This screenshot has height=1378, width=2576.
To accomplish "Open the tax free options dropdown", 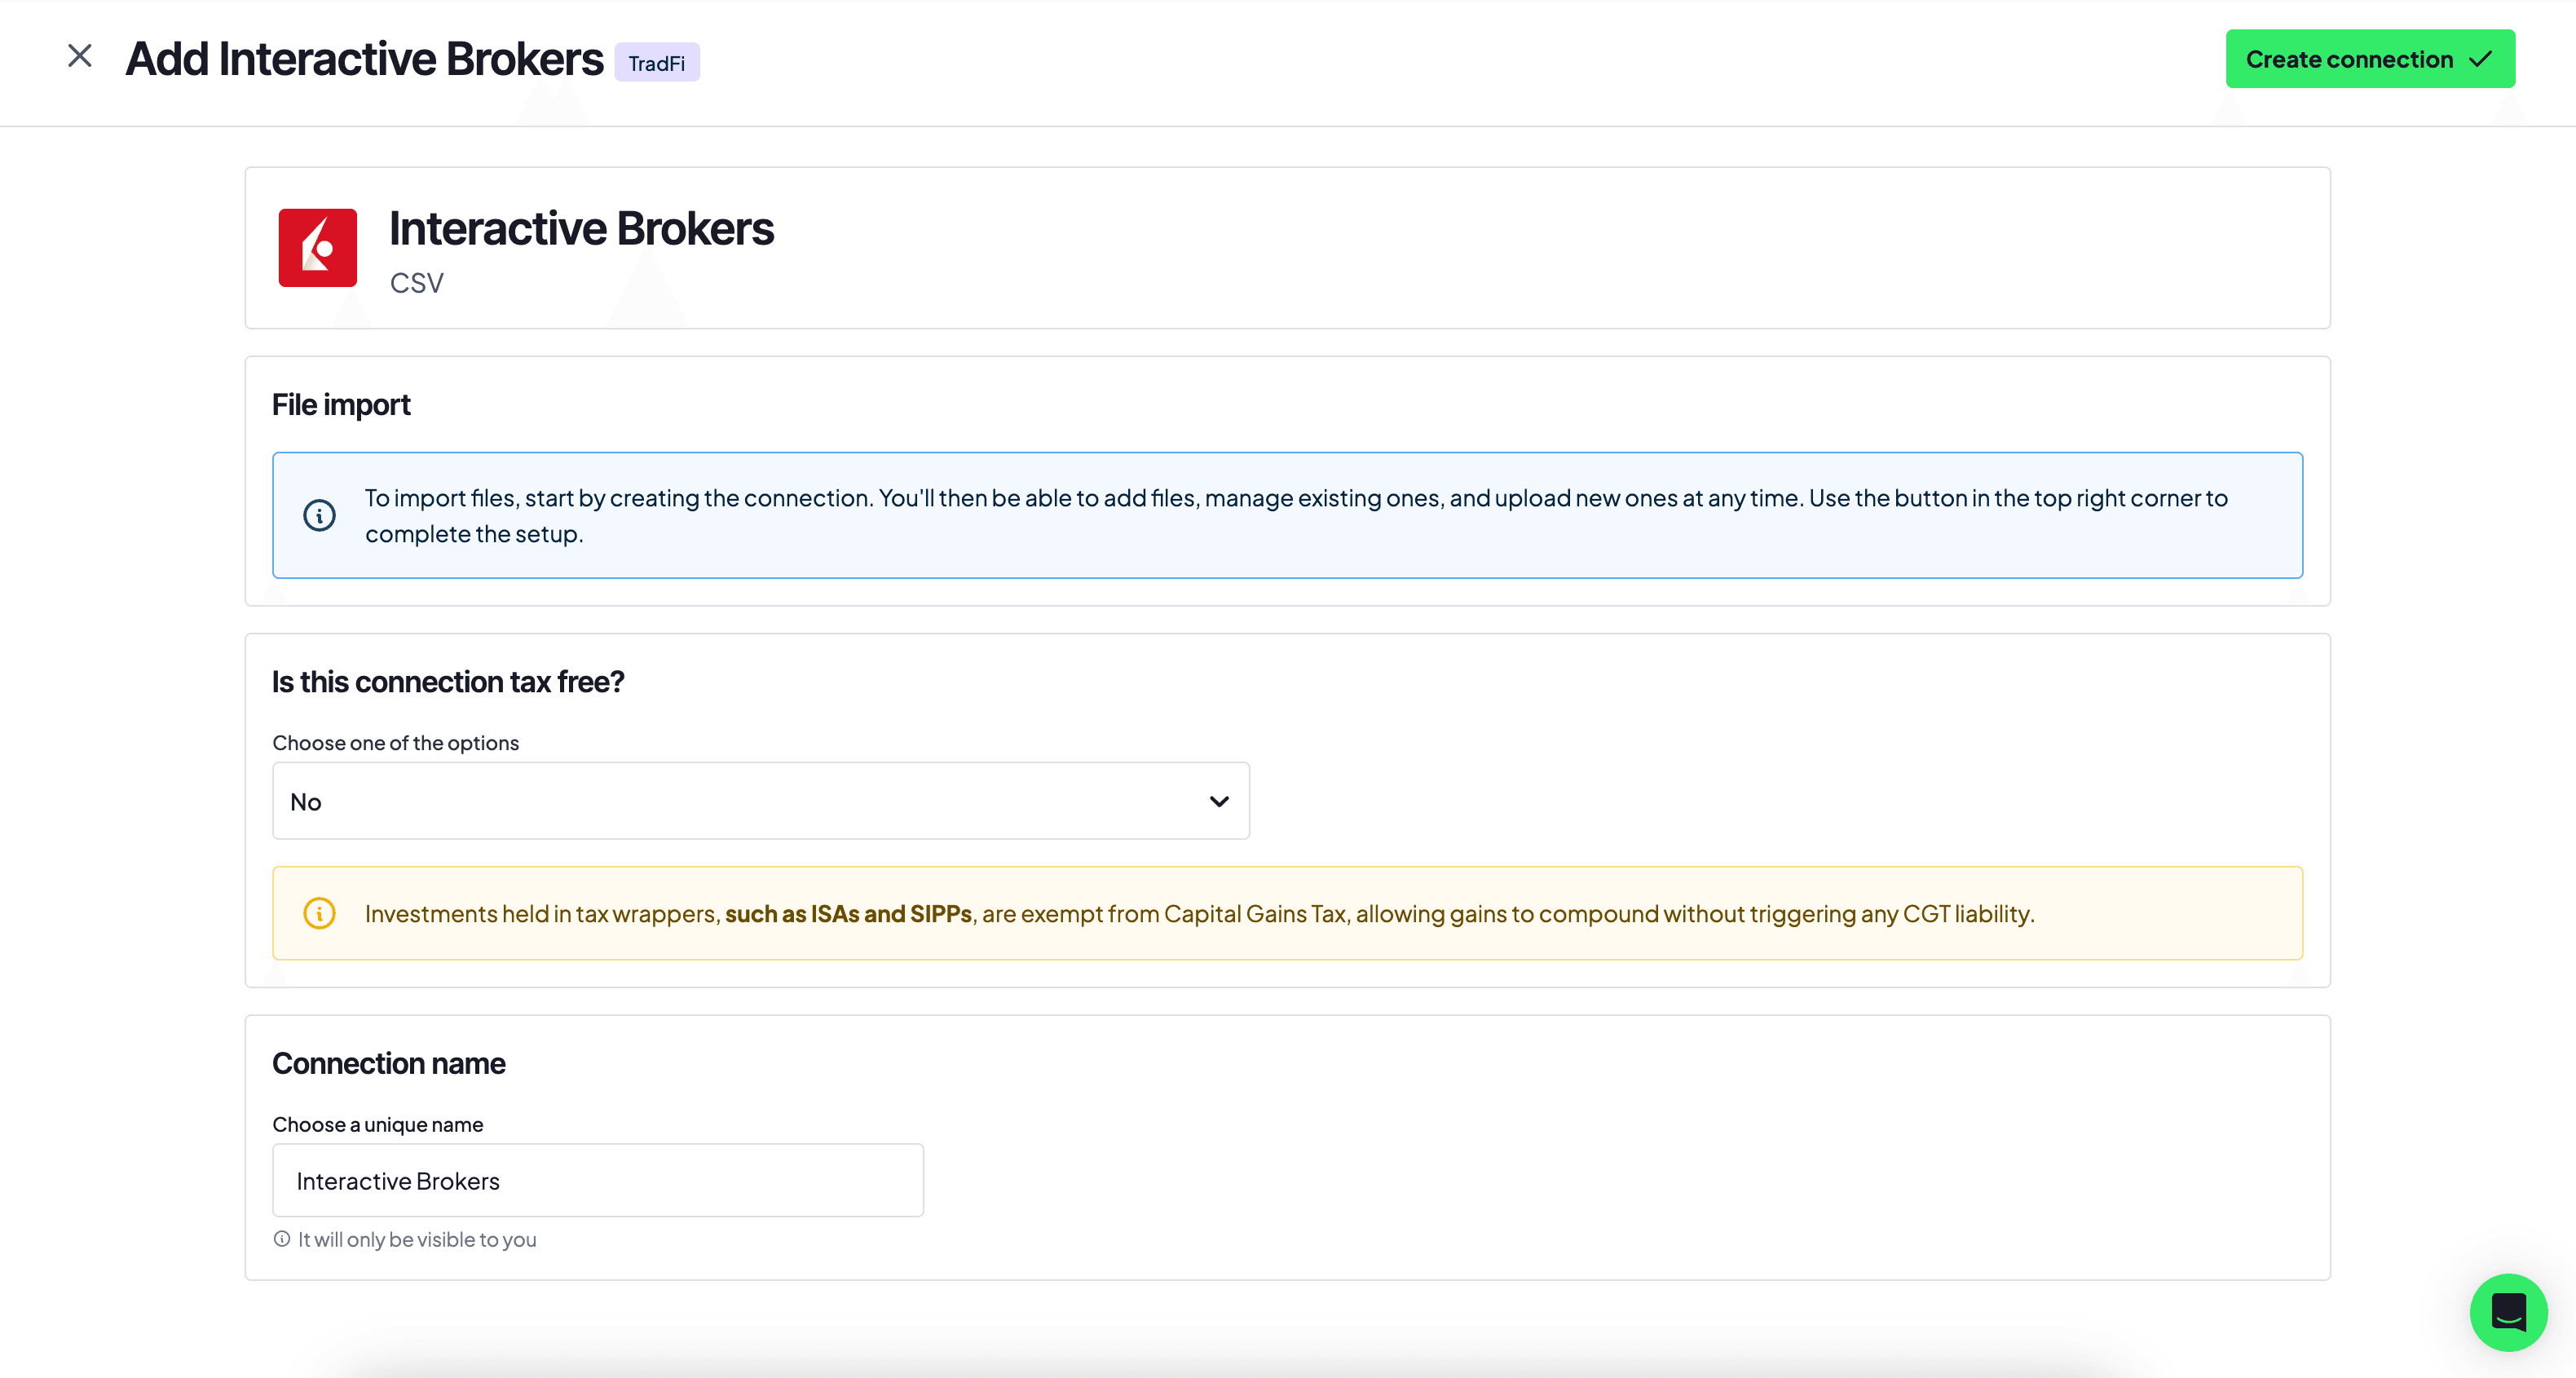I will pos(761,801).
